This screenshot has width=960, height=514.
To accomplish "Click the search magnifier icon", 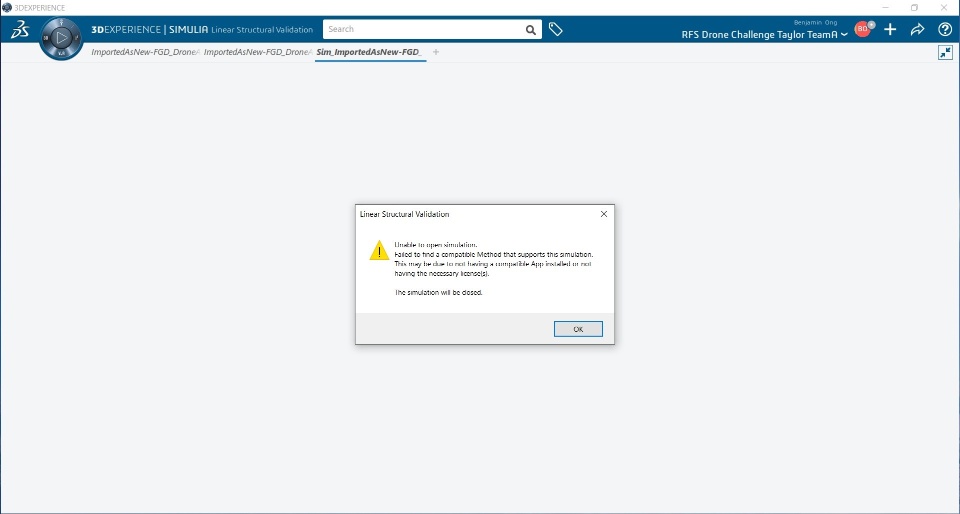I will (531, 29).
